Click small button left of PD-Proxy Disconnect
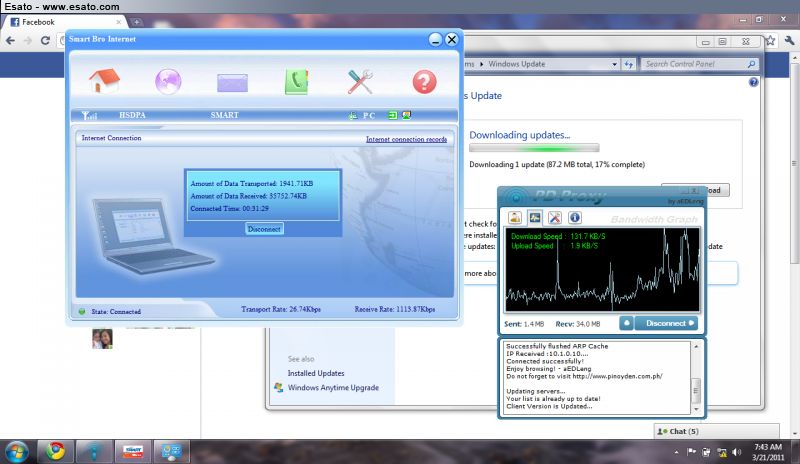Viewport: 800px width, 464px height. (x=627, y=323)
